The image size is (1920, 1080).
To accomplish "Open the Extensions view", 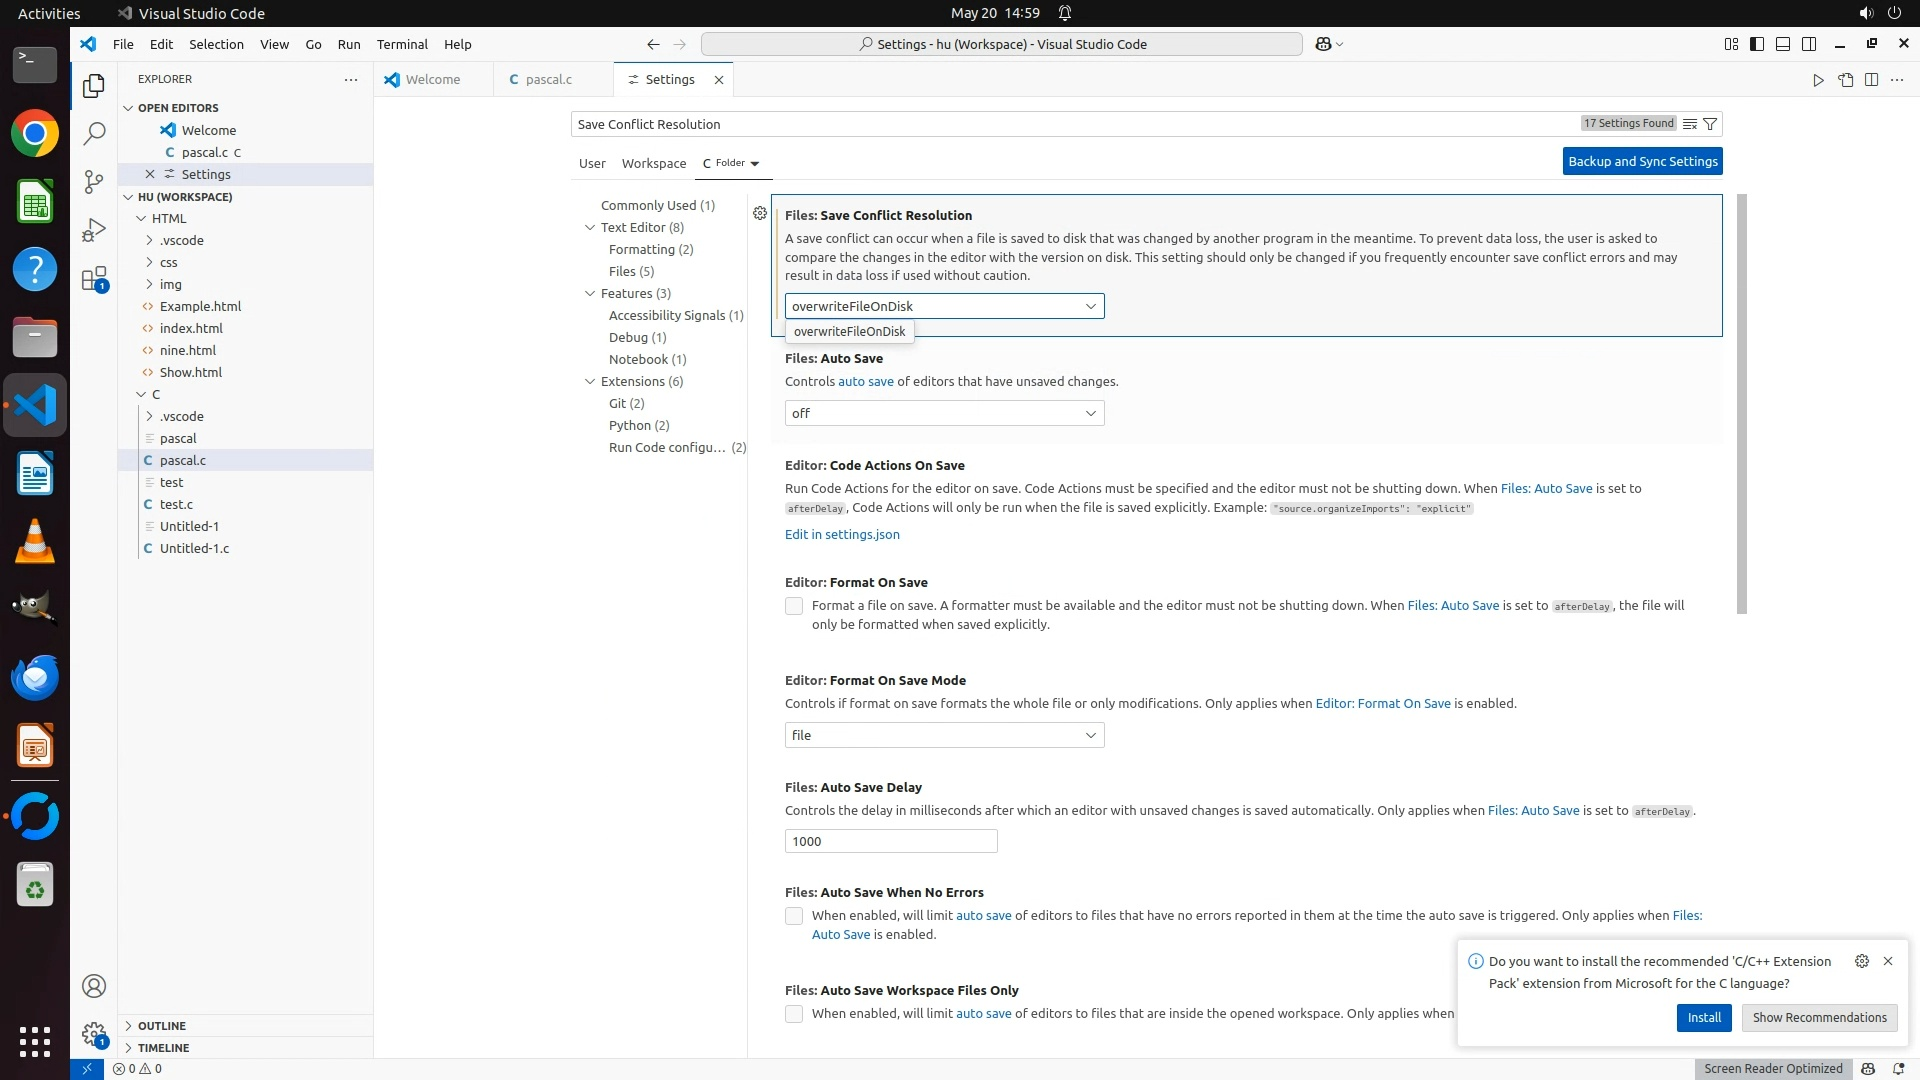I will (x=94, y=279).
